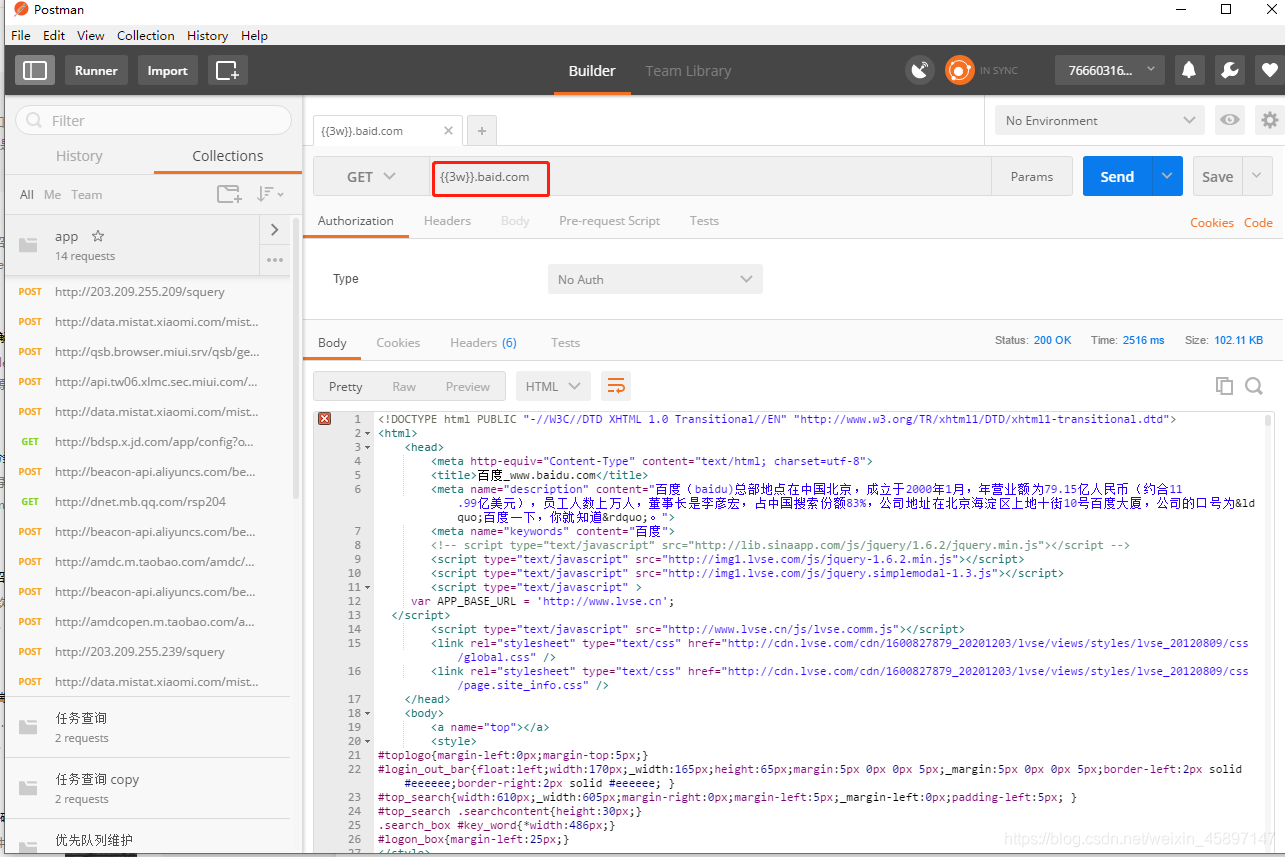This screenshot has height=857, width=1285.
Task: Open the environment quick look eye icon
Action: (1229, 120)
